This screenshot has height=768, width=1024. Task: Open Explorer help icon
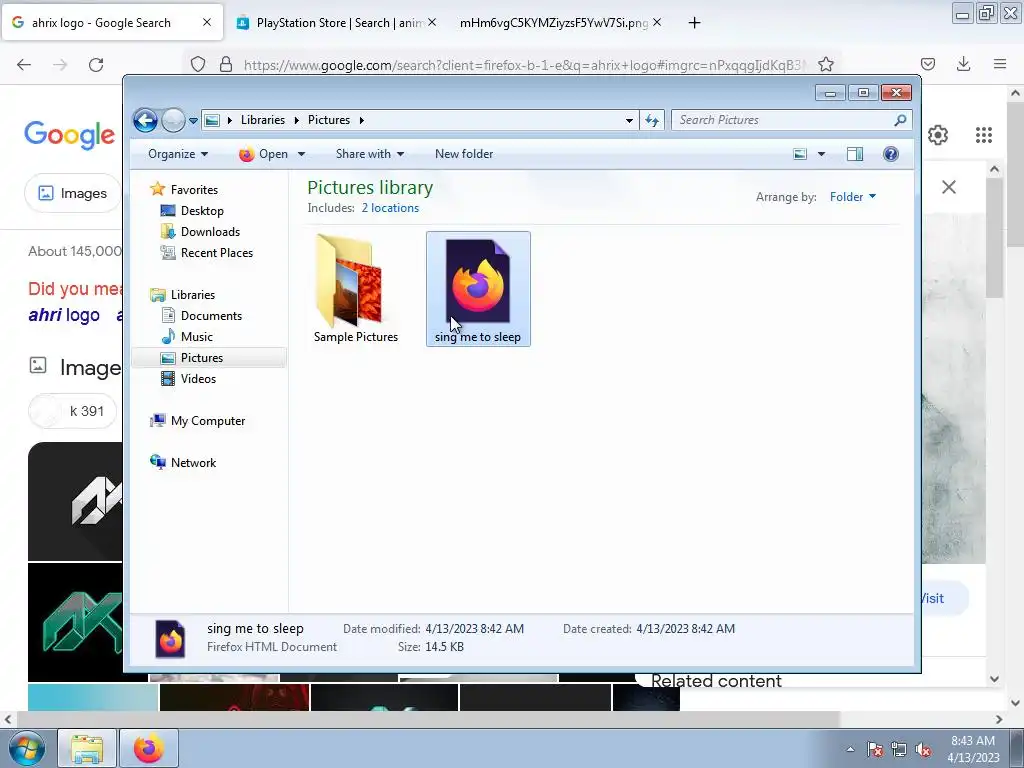pyautogui.click(x=891, y=154)
